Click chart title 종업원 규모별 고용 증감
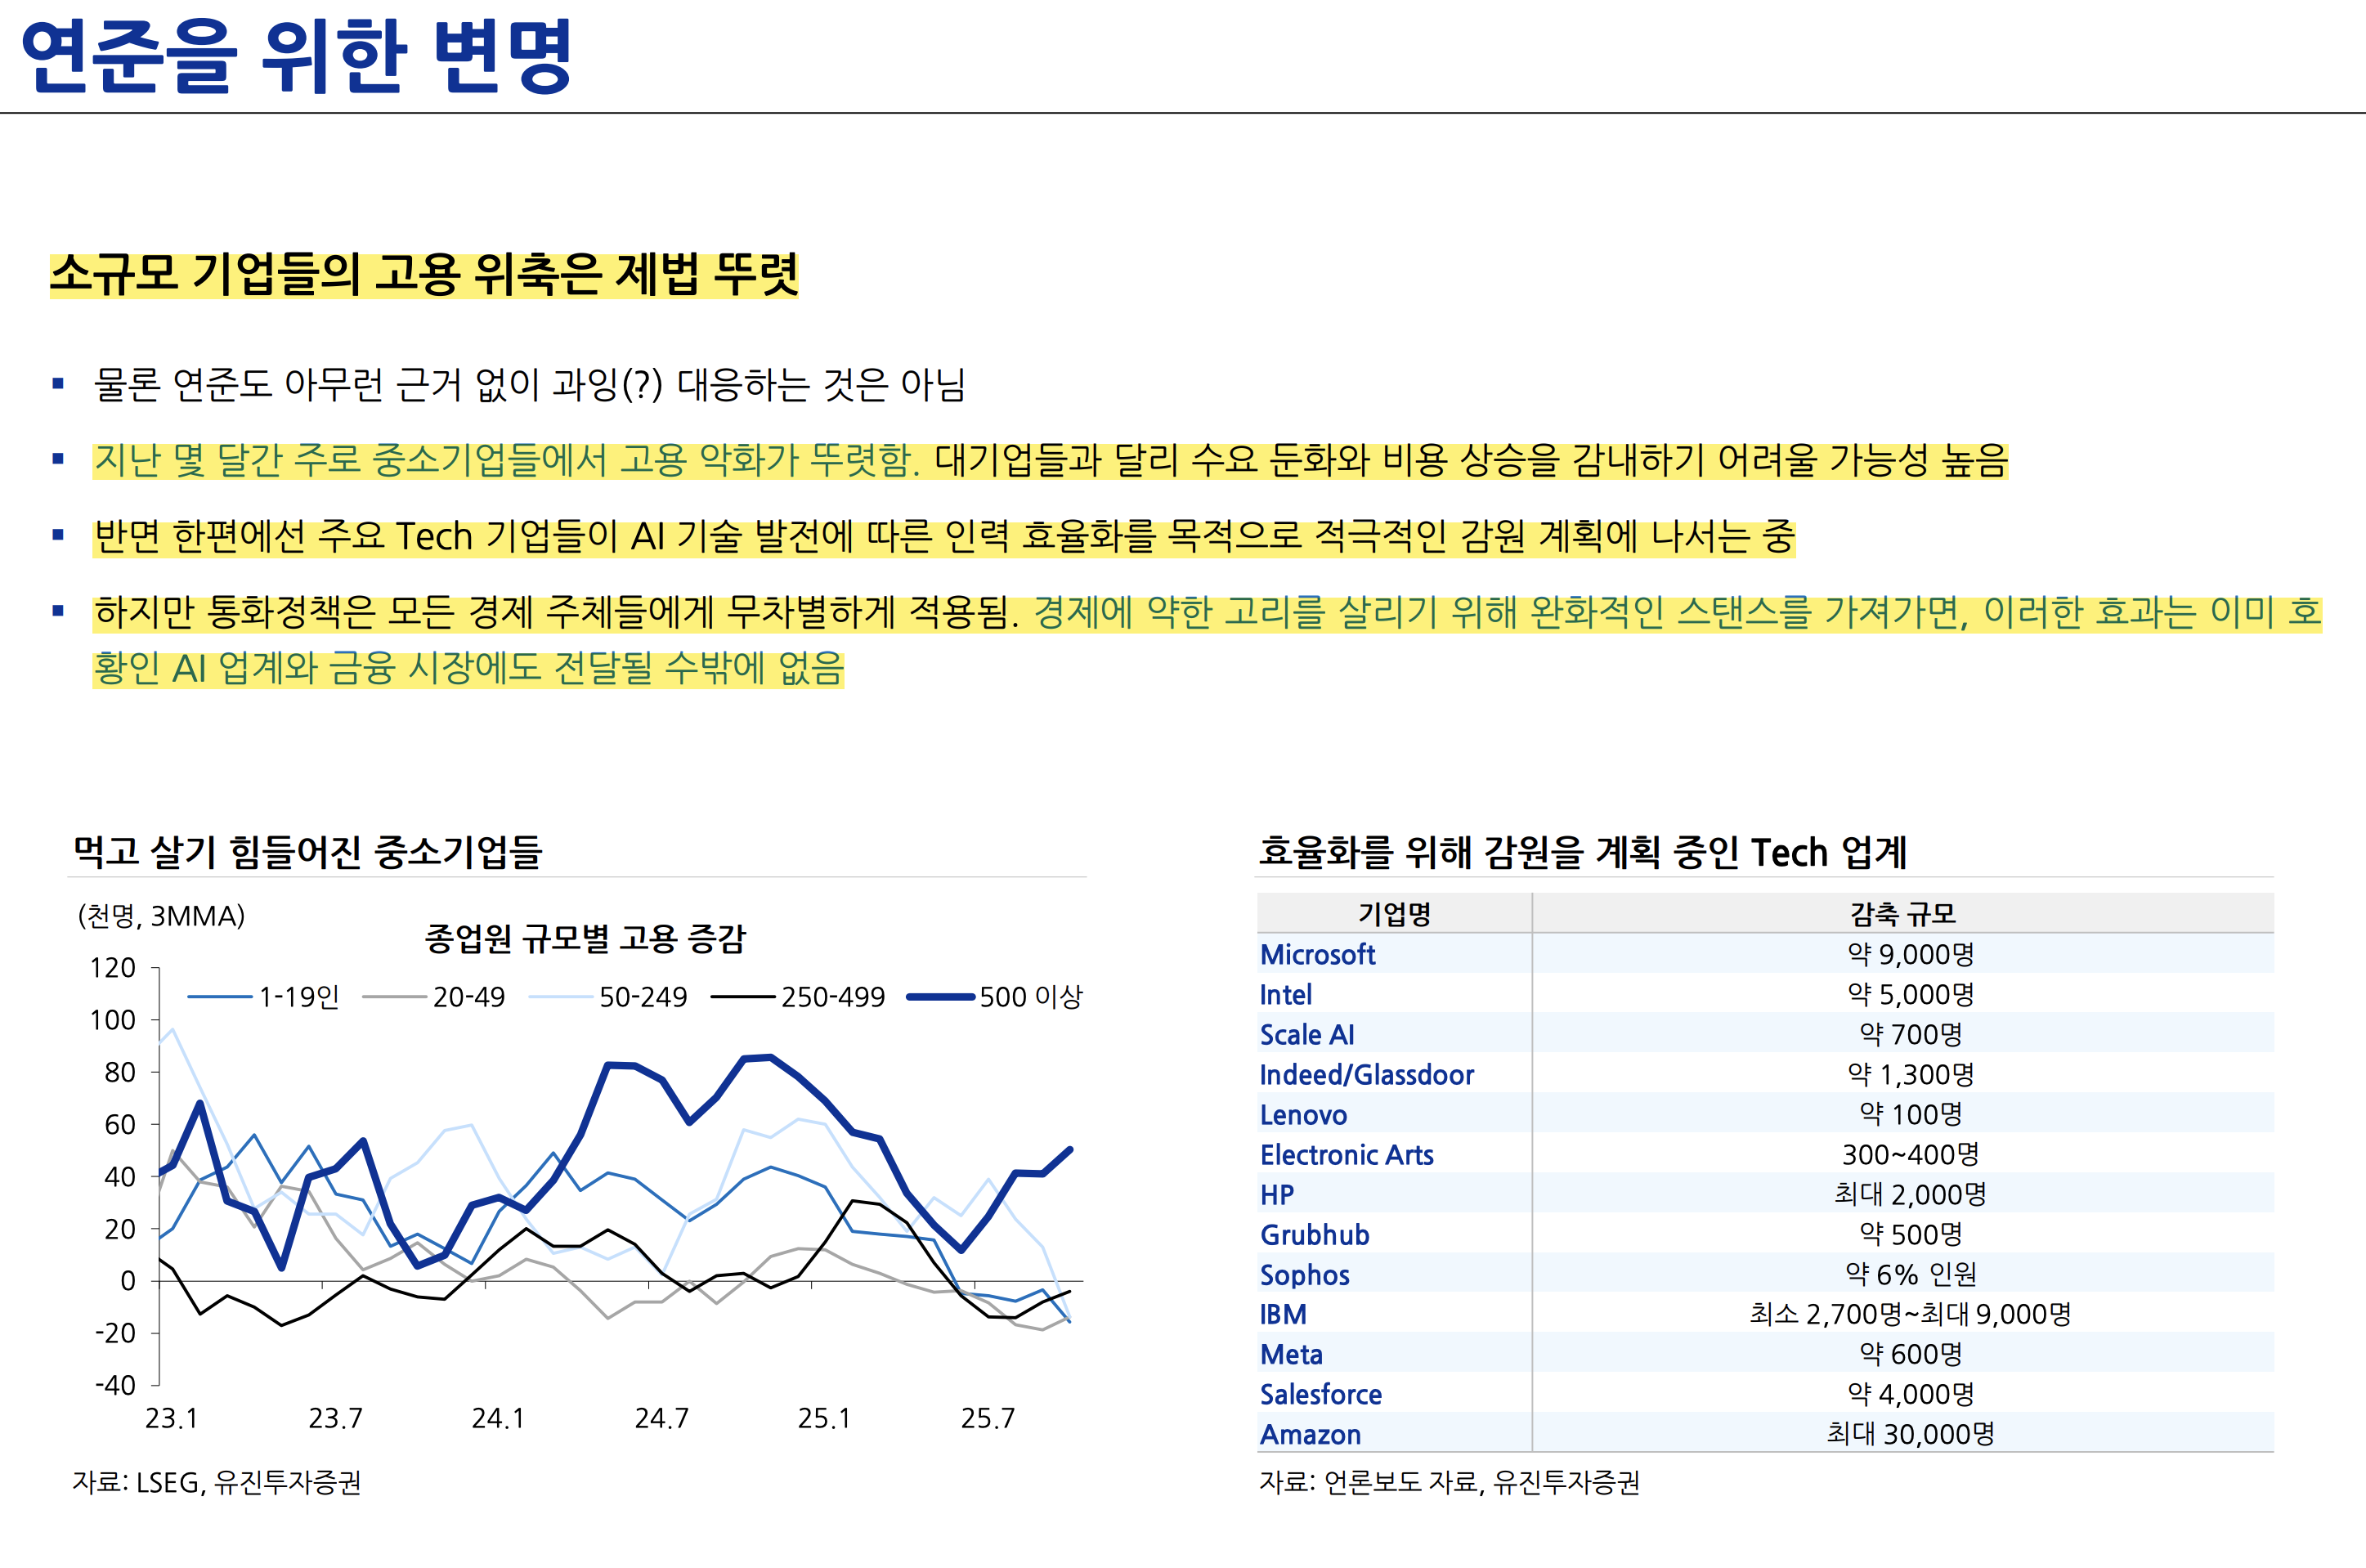Viewport: 2366px width, 1568px height. [x=585, y=938]
